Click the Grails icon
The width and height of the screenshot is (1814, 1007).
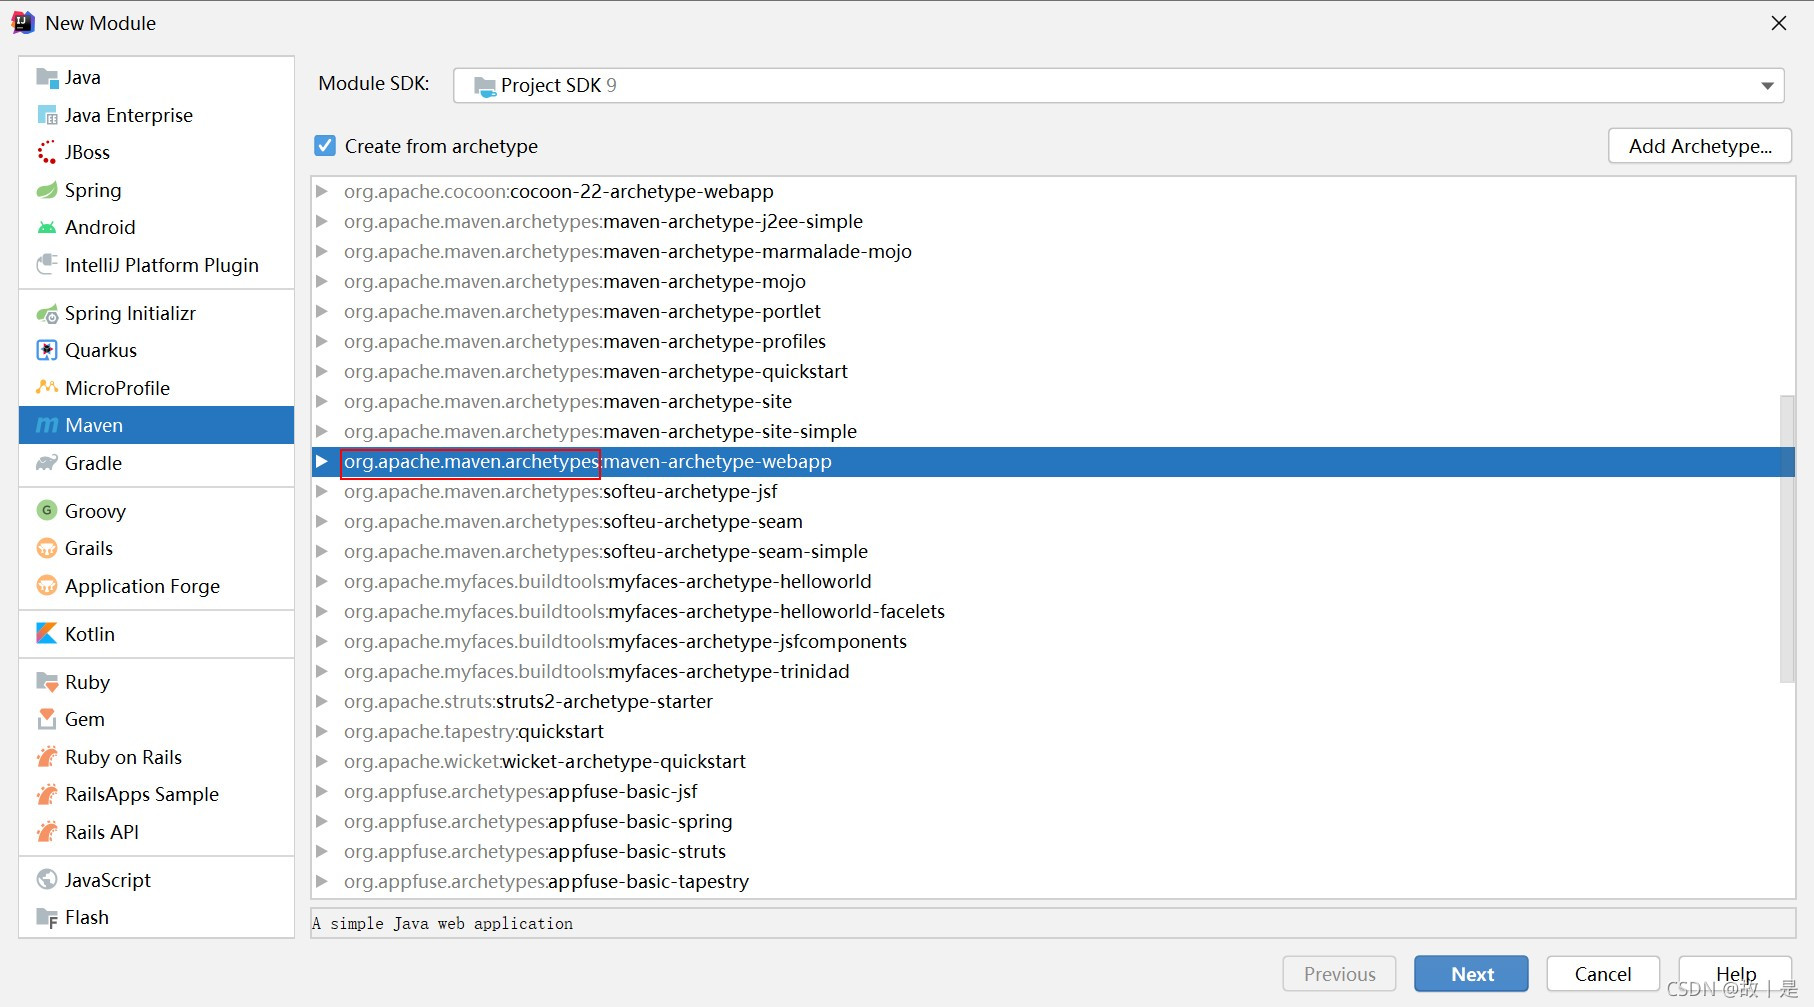(x=47, y=548)
